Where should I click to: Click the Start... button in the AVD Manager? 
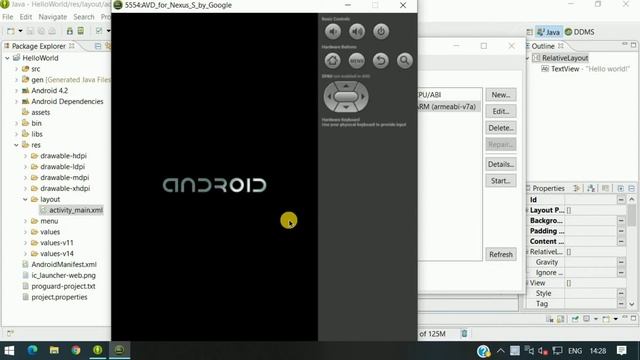tap(501, 181)
